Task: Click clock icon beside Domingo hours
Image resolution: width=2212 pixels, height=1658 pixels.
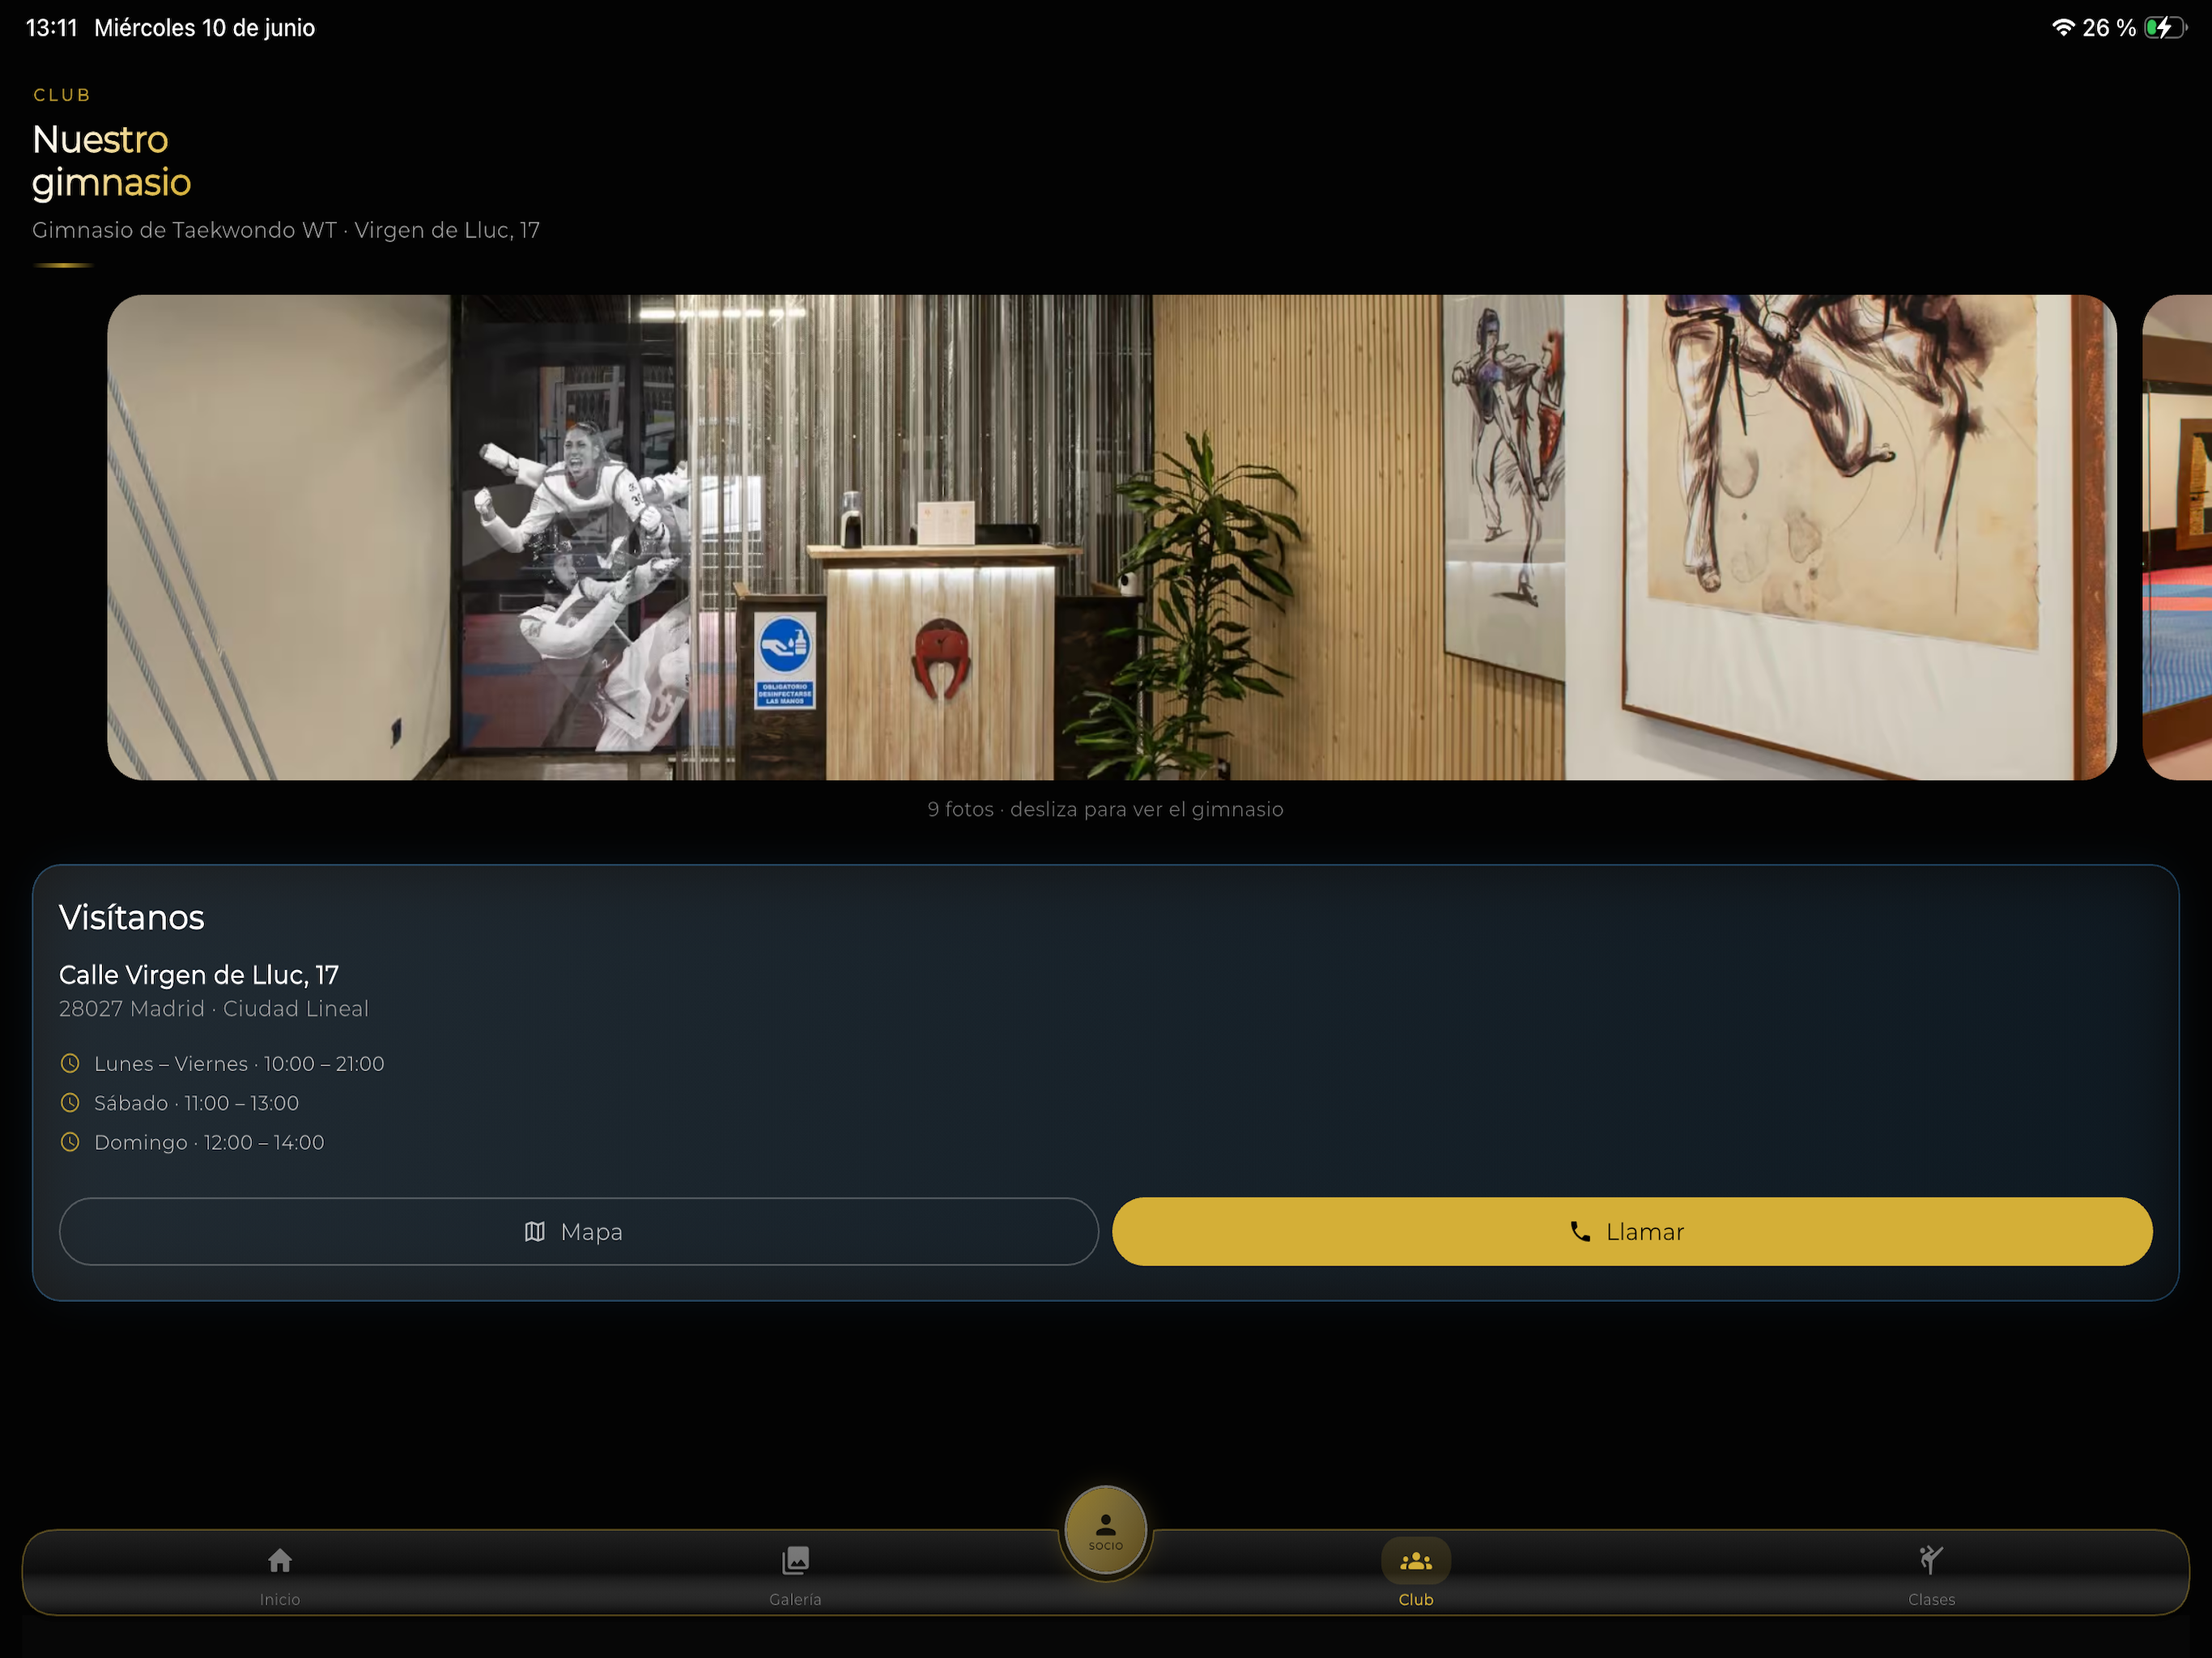Action: coord(70,1141)
